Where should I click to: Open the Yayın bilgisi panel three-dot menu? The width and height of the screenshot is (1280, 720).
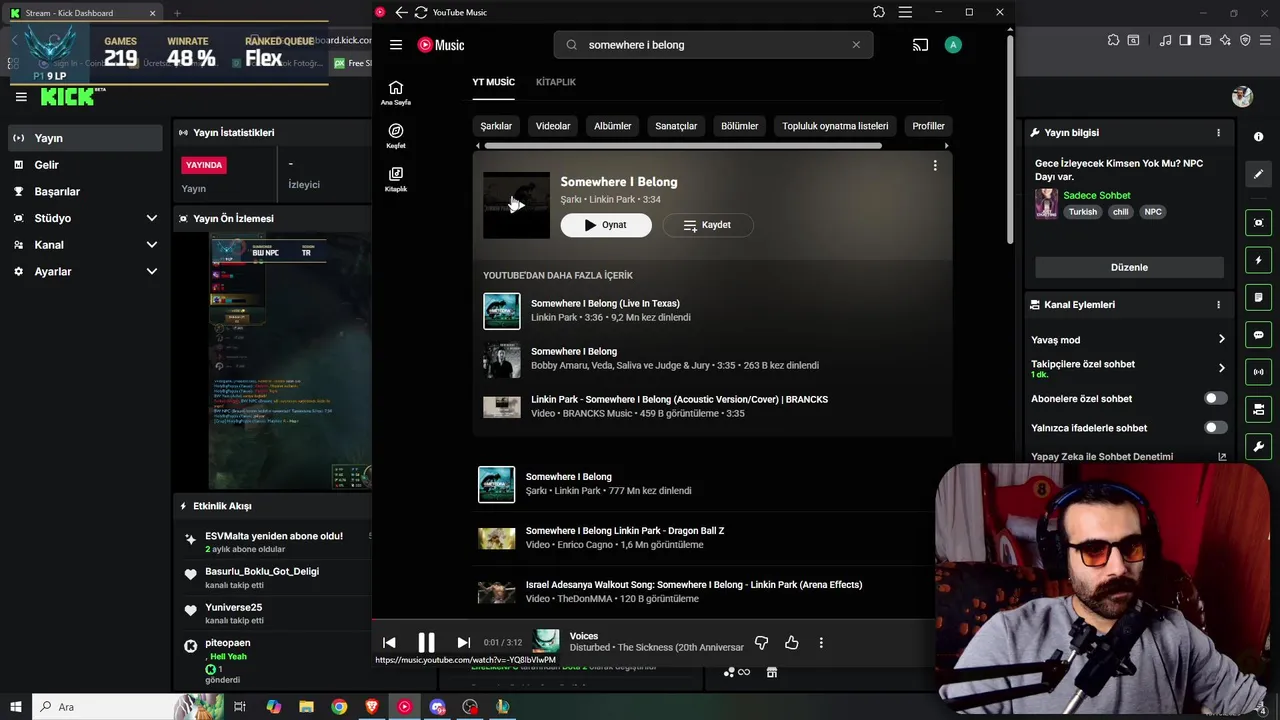click(1218, 132)
